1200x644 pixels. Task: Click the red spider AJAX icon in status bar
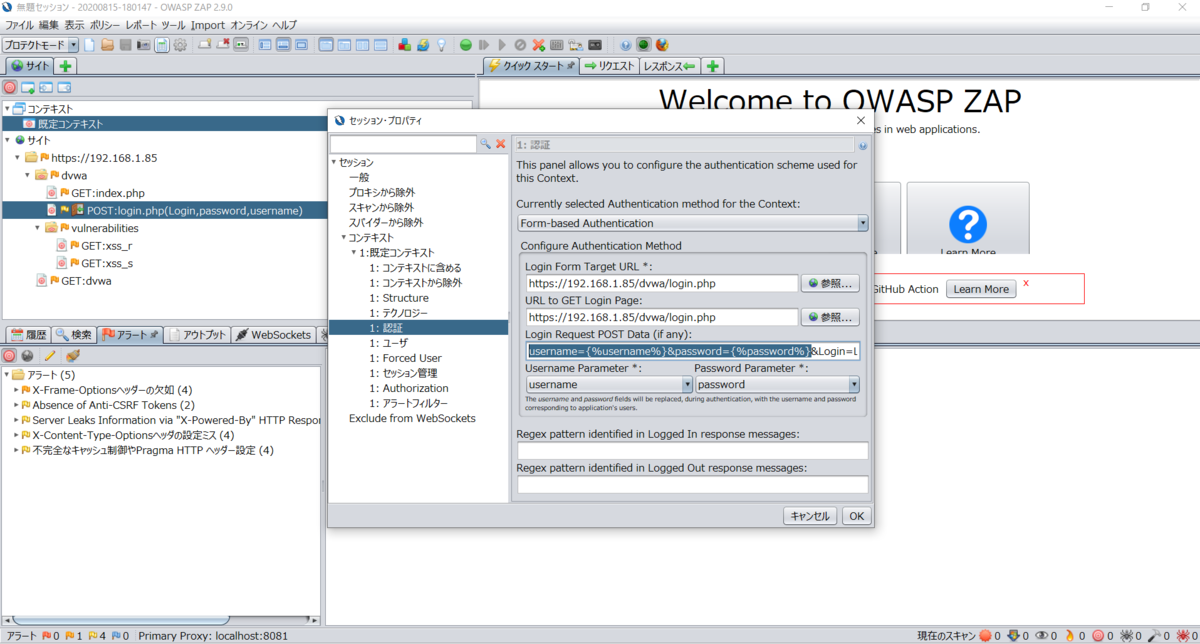[1182, 636]
